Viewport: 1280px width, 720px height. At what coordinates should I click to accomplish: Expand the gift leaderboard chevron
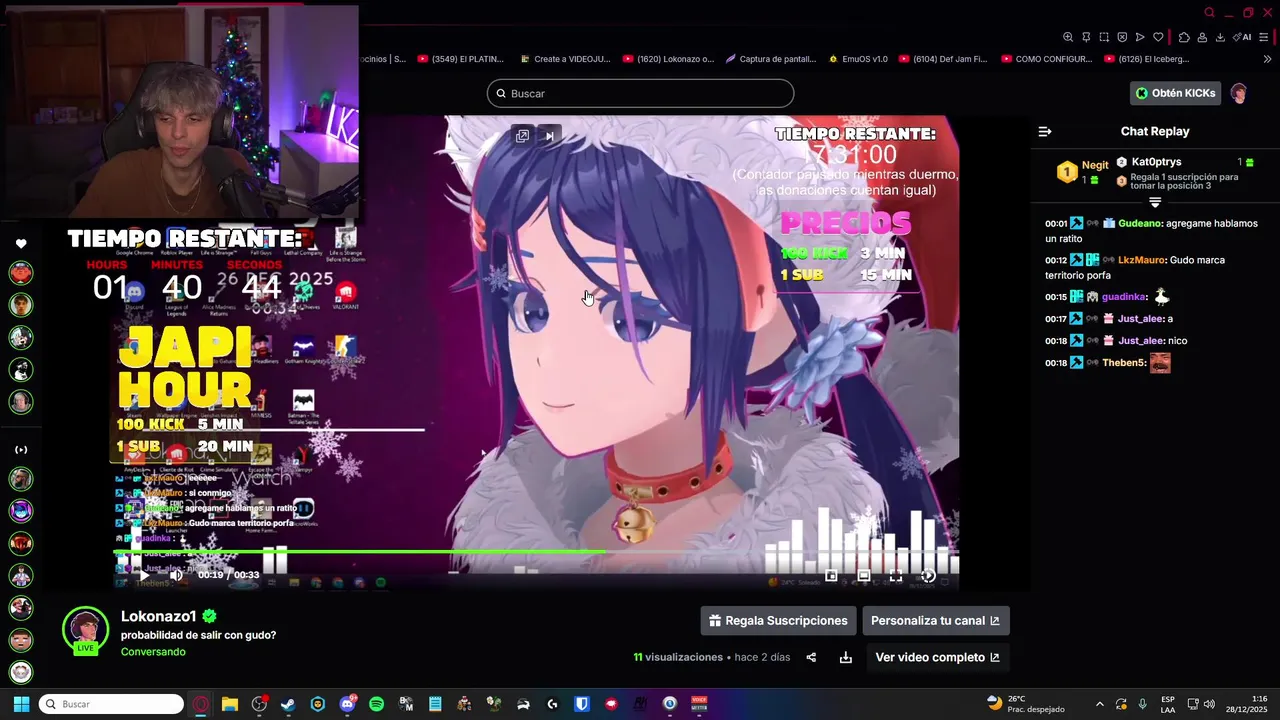[1155, 202]
